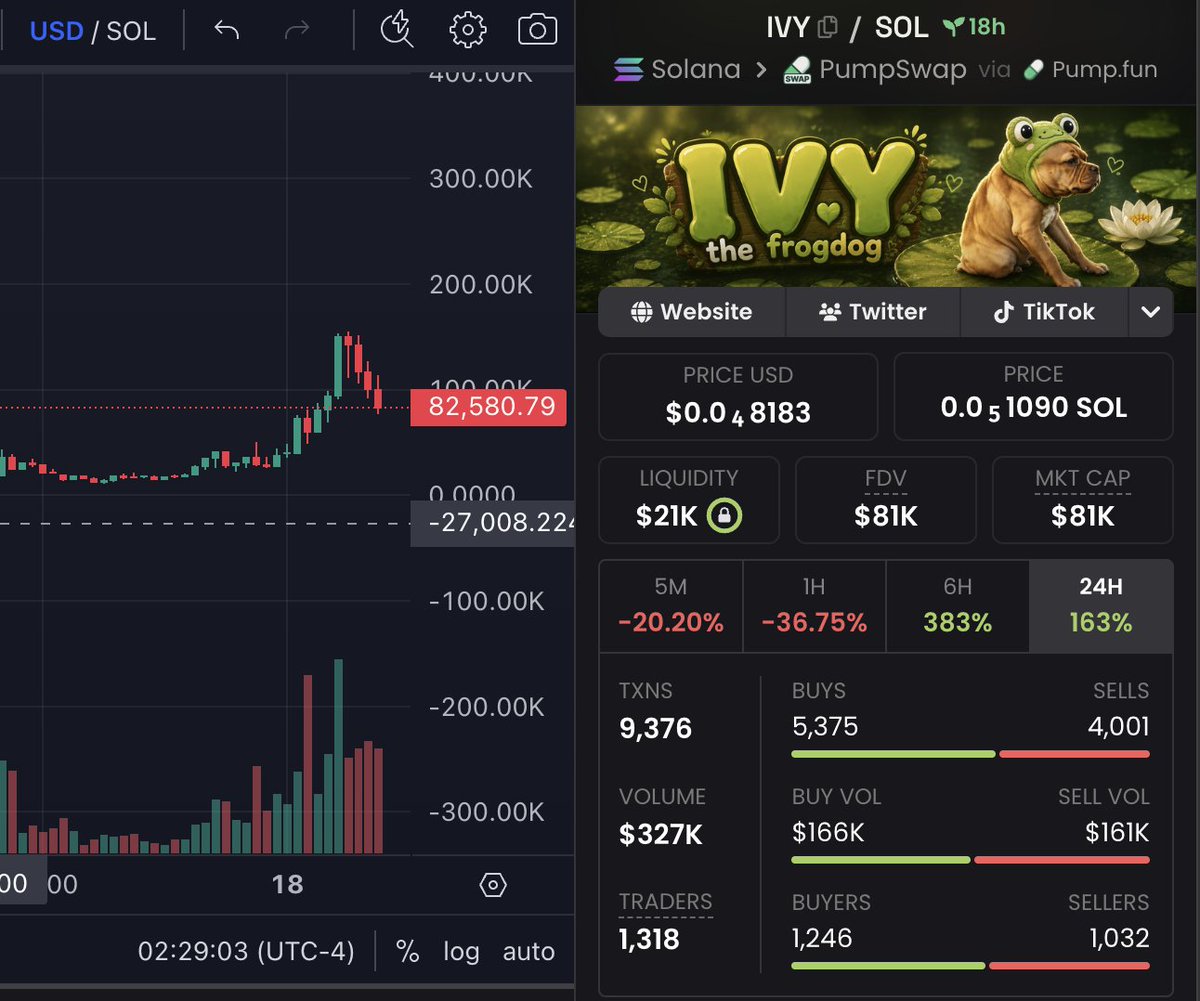Undo the last chart action
The height and width of the screenshot is (1001, 1200).
tap(227, 30)
